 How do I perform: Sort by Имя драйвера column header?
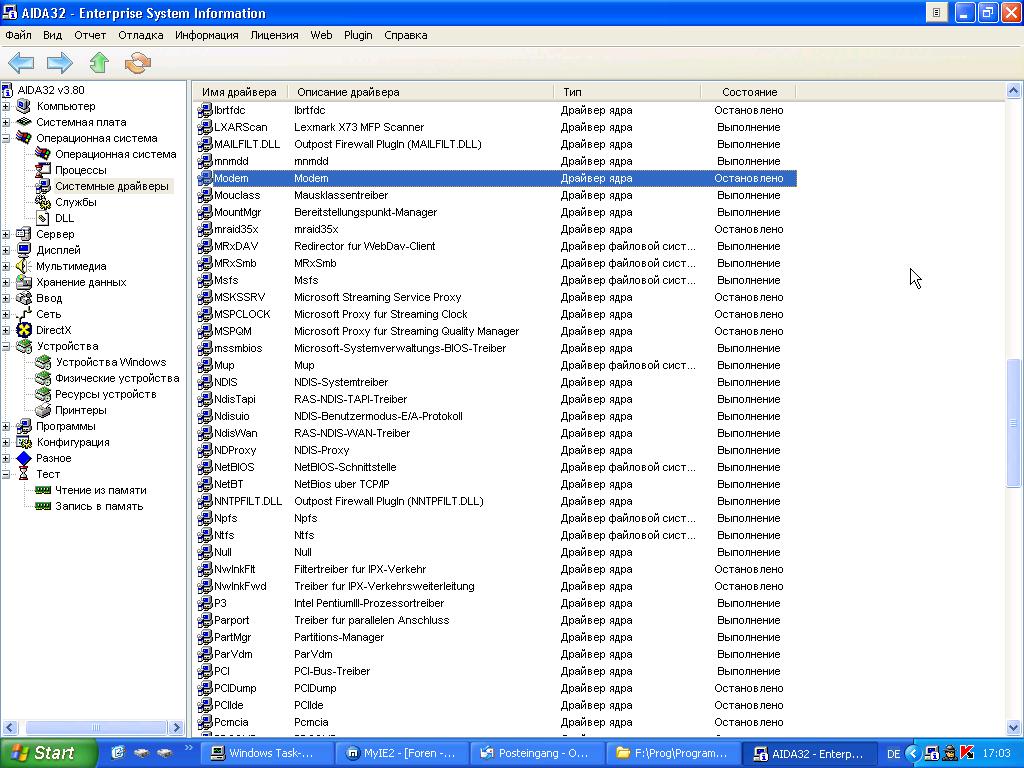pyautogui.click(x=238, y=92)
